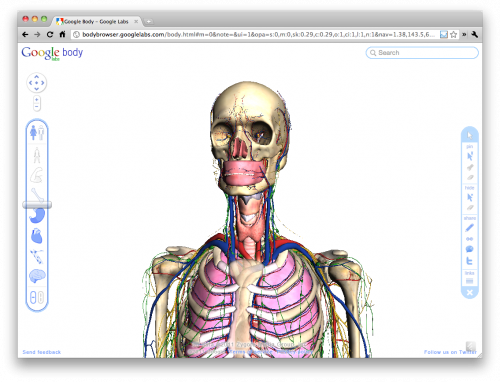Switch to the female body model
The image size is (500, 382).
(33, 133)
